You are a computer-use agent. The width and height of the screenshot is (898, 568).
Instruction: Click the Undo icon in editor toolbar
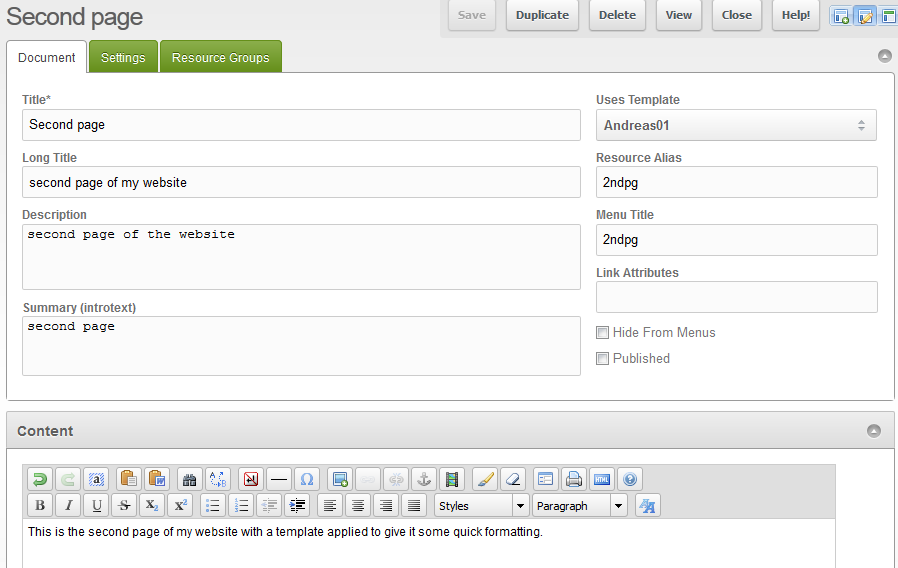point(40,479)
